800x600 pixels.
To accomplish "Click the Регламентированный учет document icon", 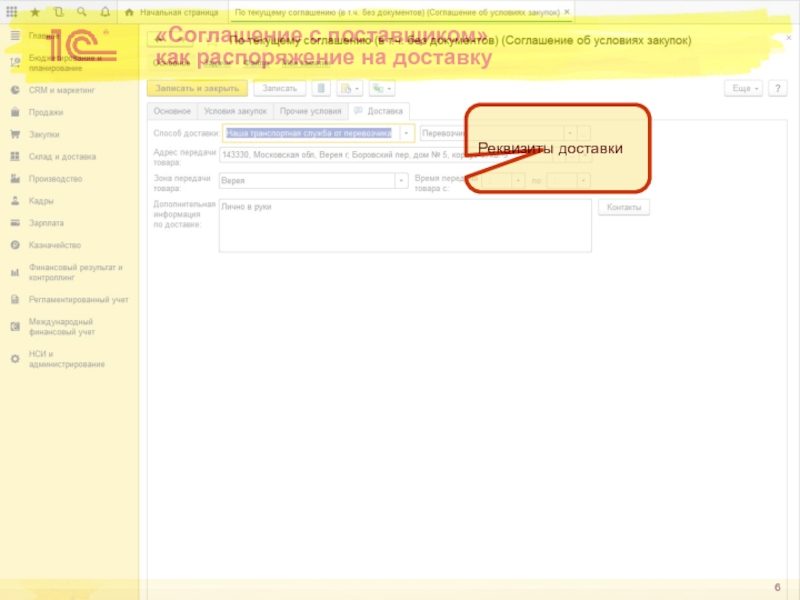I will tap(15, 299).
